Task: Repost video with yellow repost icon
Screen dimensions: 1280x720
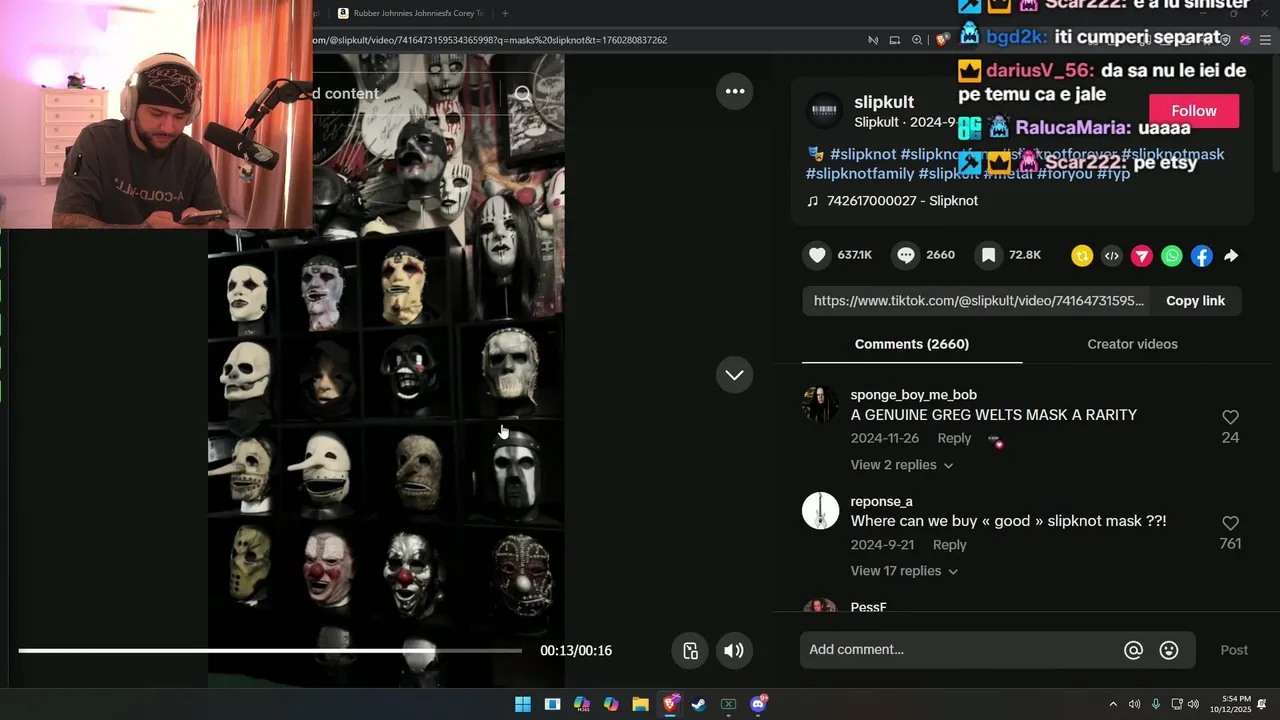Action: click(1082, 256)
